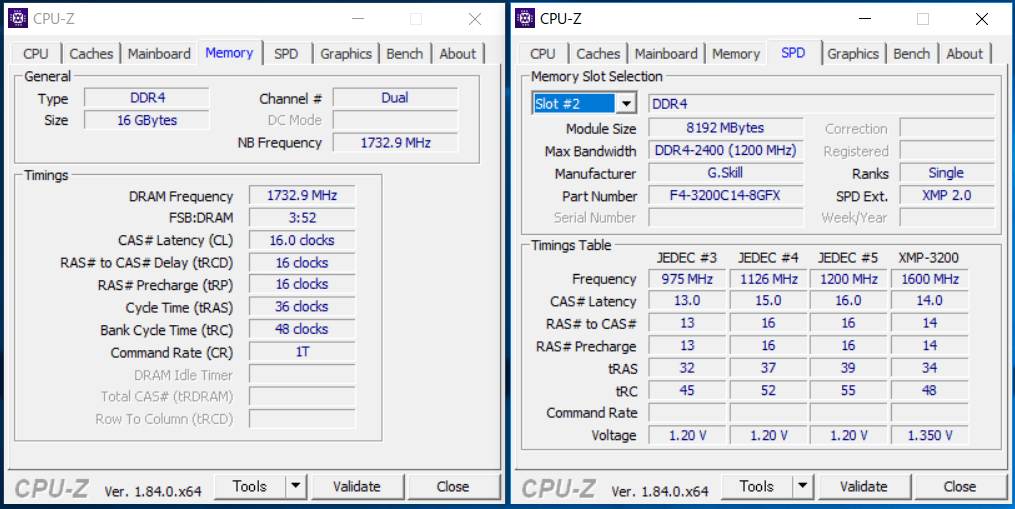This screenshot has height=509, width=1015.
Task: Click the Part Number field F4-3200C14-8GFX
Action: [x=725, y=196]
